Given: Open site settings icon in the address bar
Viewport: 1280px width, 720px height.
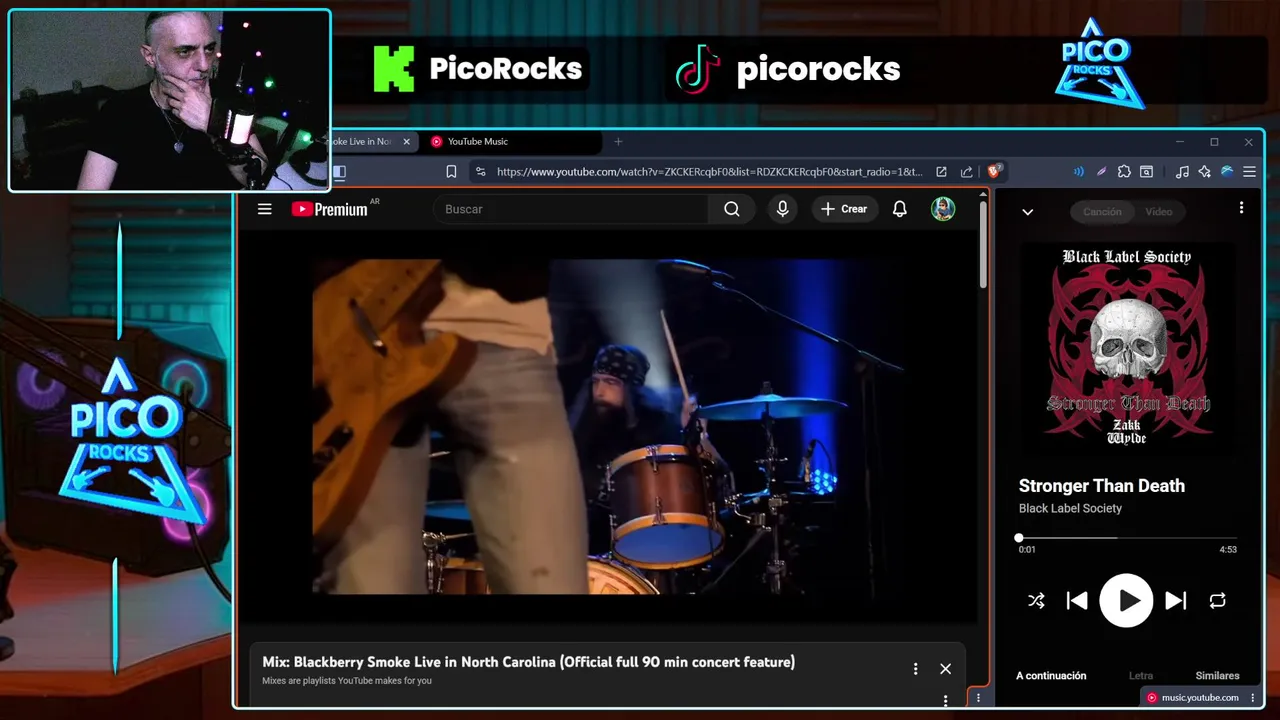Looking at the screenshot, I should pos(481,172).
